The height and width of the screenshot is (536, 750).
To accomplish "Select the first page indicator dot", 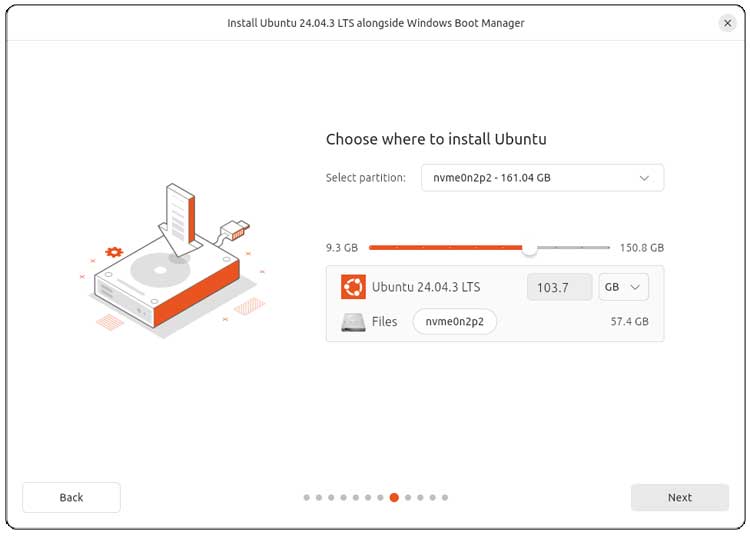I will [306, 497].
